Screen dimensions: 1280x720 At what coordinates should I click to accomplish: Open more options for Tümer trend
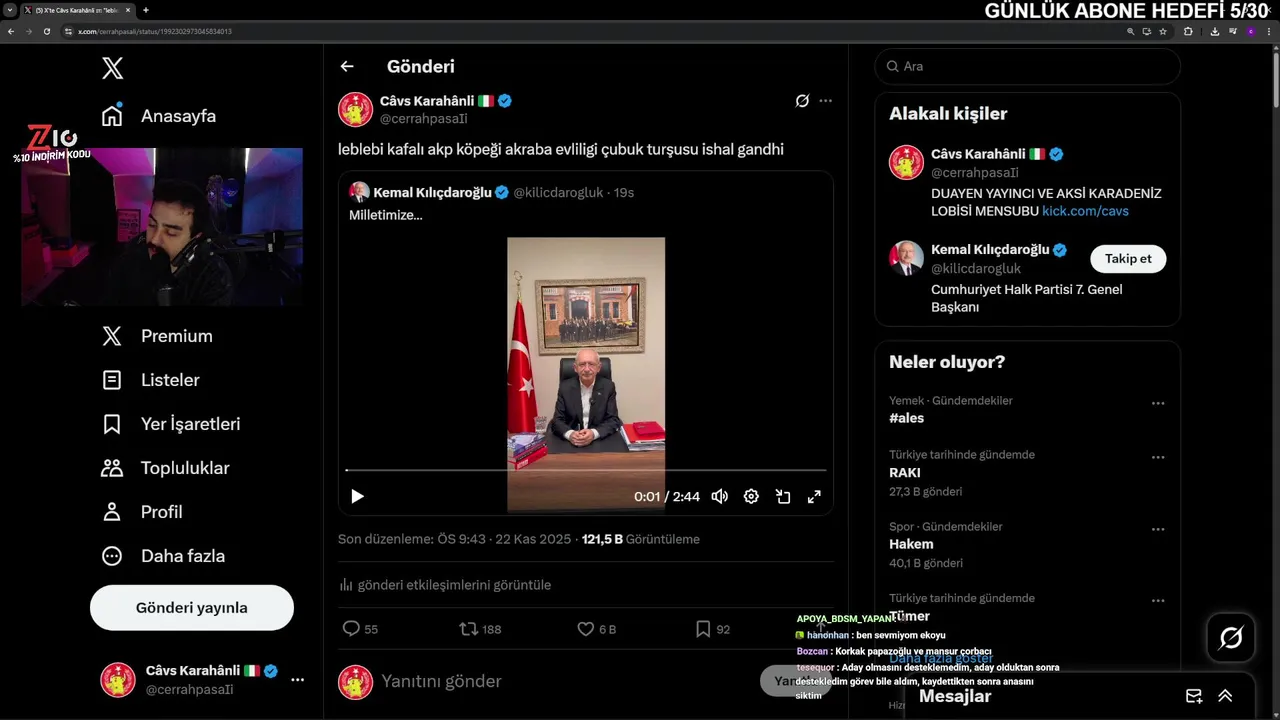pyautogui.click(x=1158, y=601)
